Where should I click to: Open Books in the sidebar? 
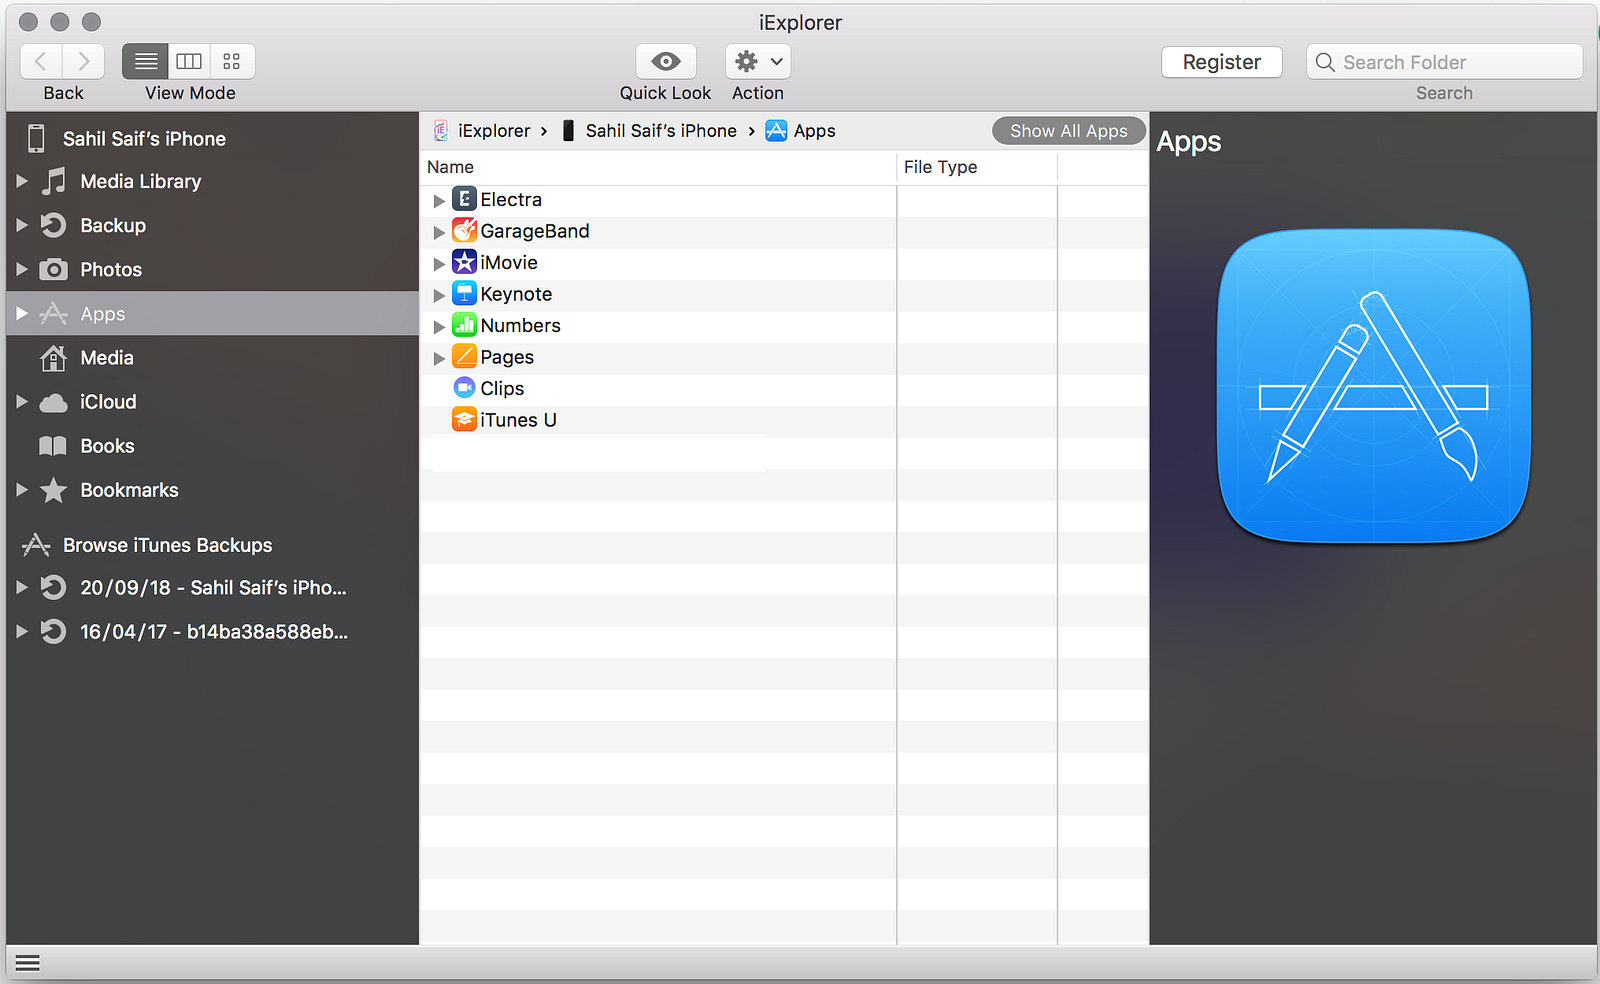212,445
